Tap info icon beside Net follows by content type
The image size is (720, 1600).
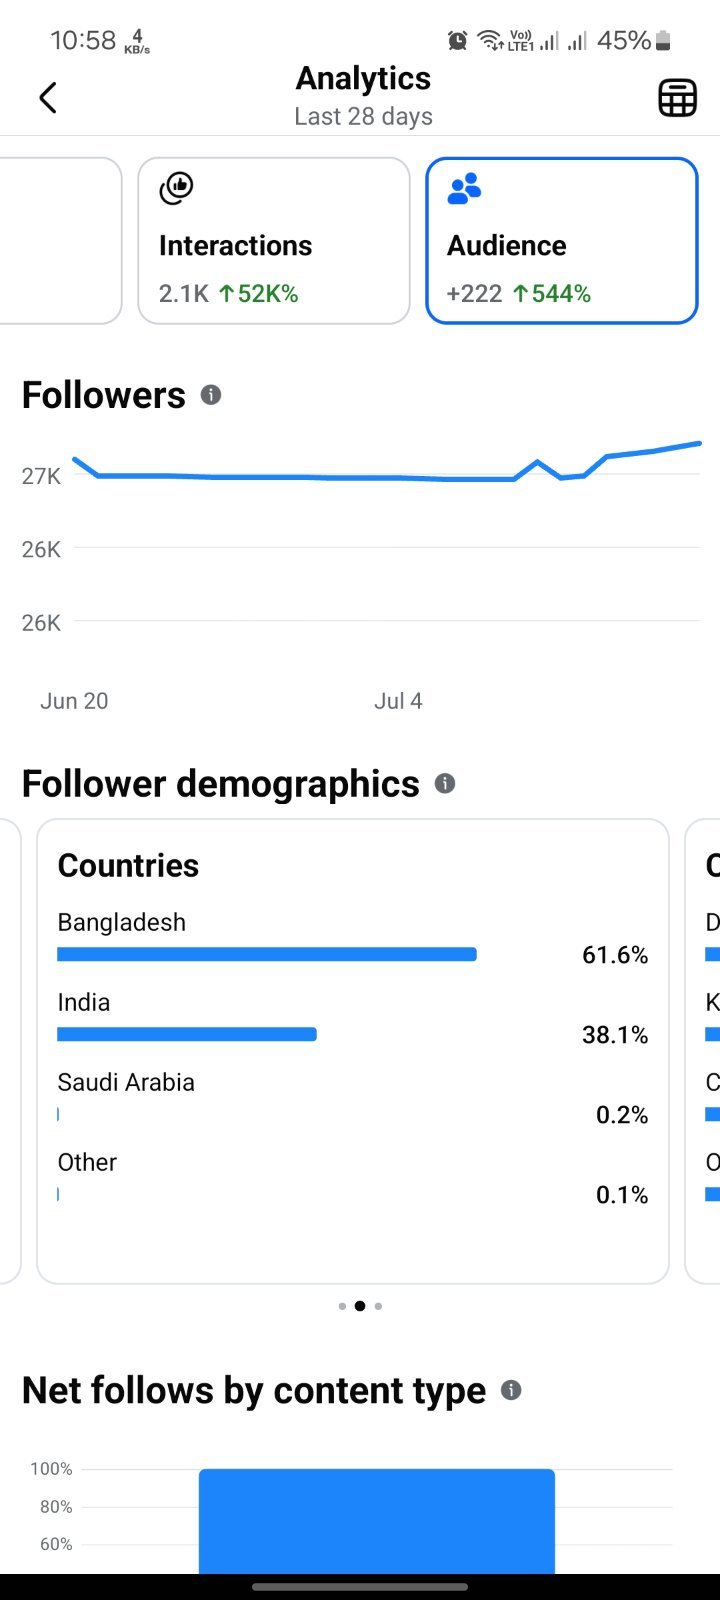click(511, 1390)
